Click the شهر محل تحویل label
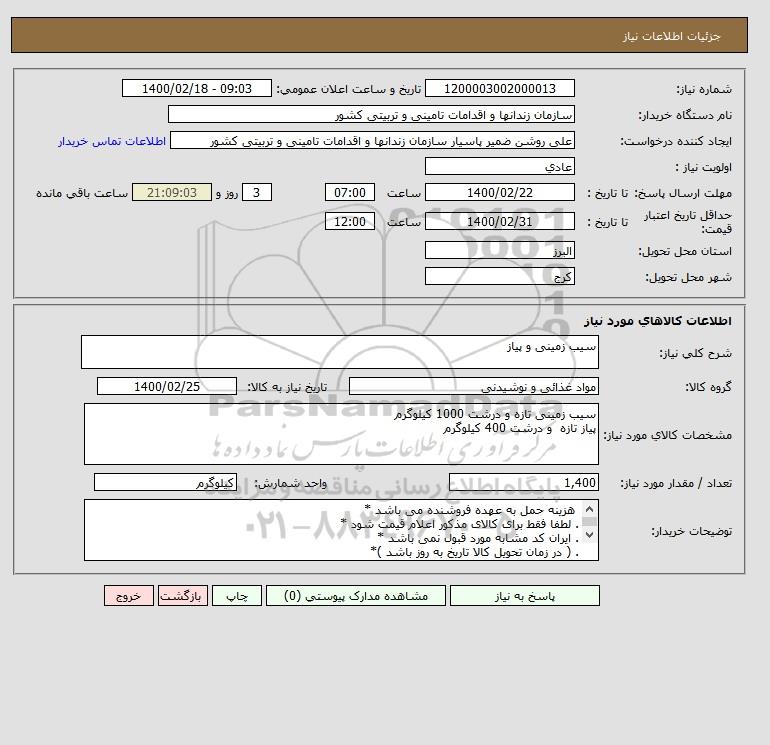Image resolution: width=770 pixels, height=745 pixels. click(688, 277)
